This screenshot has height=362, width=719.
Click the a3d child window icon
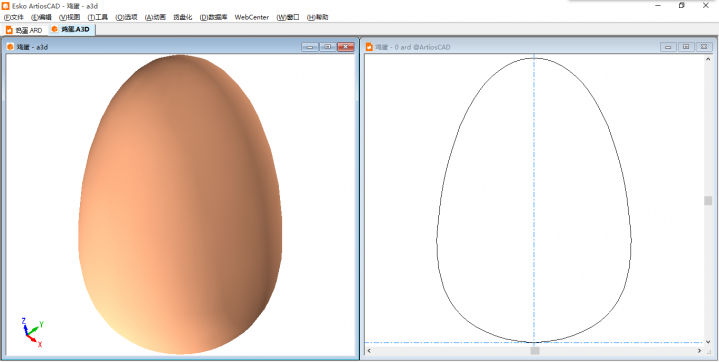(x=10, y=47)
